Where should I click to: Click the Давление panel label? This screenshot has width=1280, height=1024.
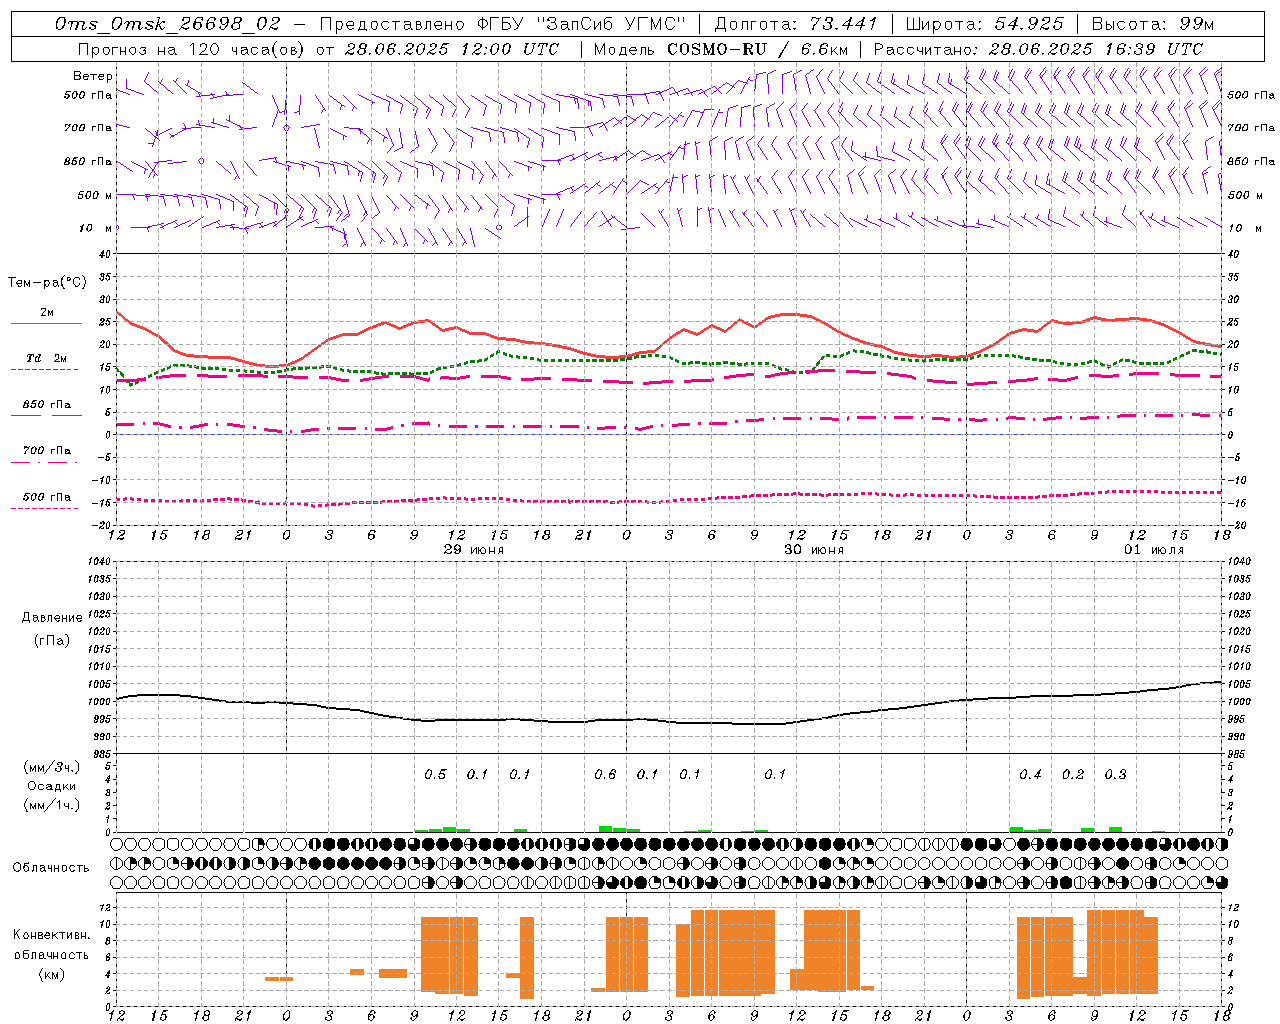(52, 618)
